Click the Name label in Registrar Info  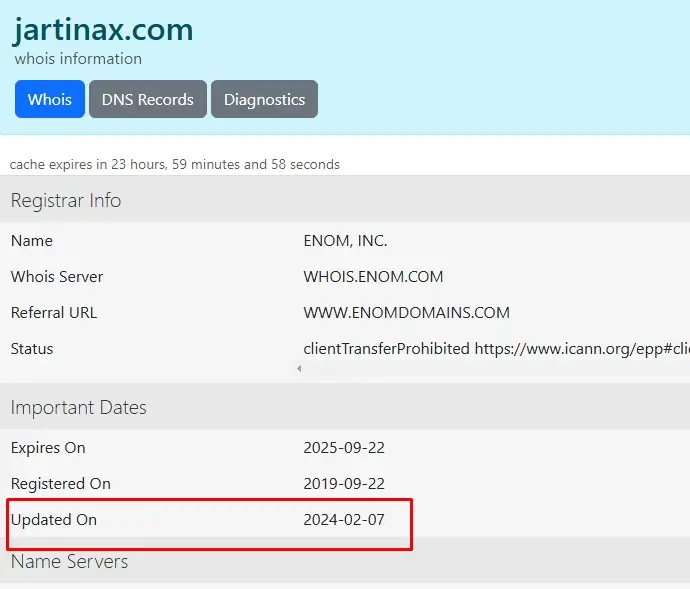[32, 241]
